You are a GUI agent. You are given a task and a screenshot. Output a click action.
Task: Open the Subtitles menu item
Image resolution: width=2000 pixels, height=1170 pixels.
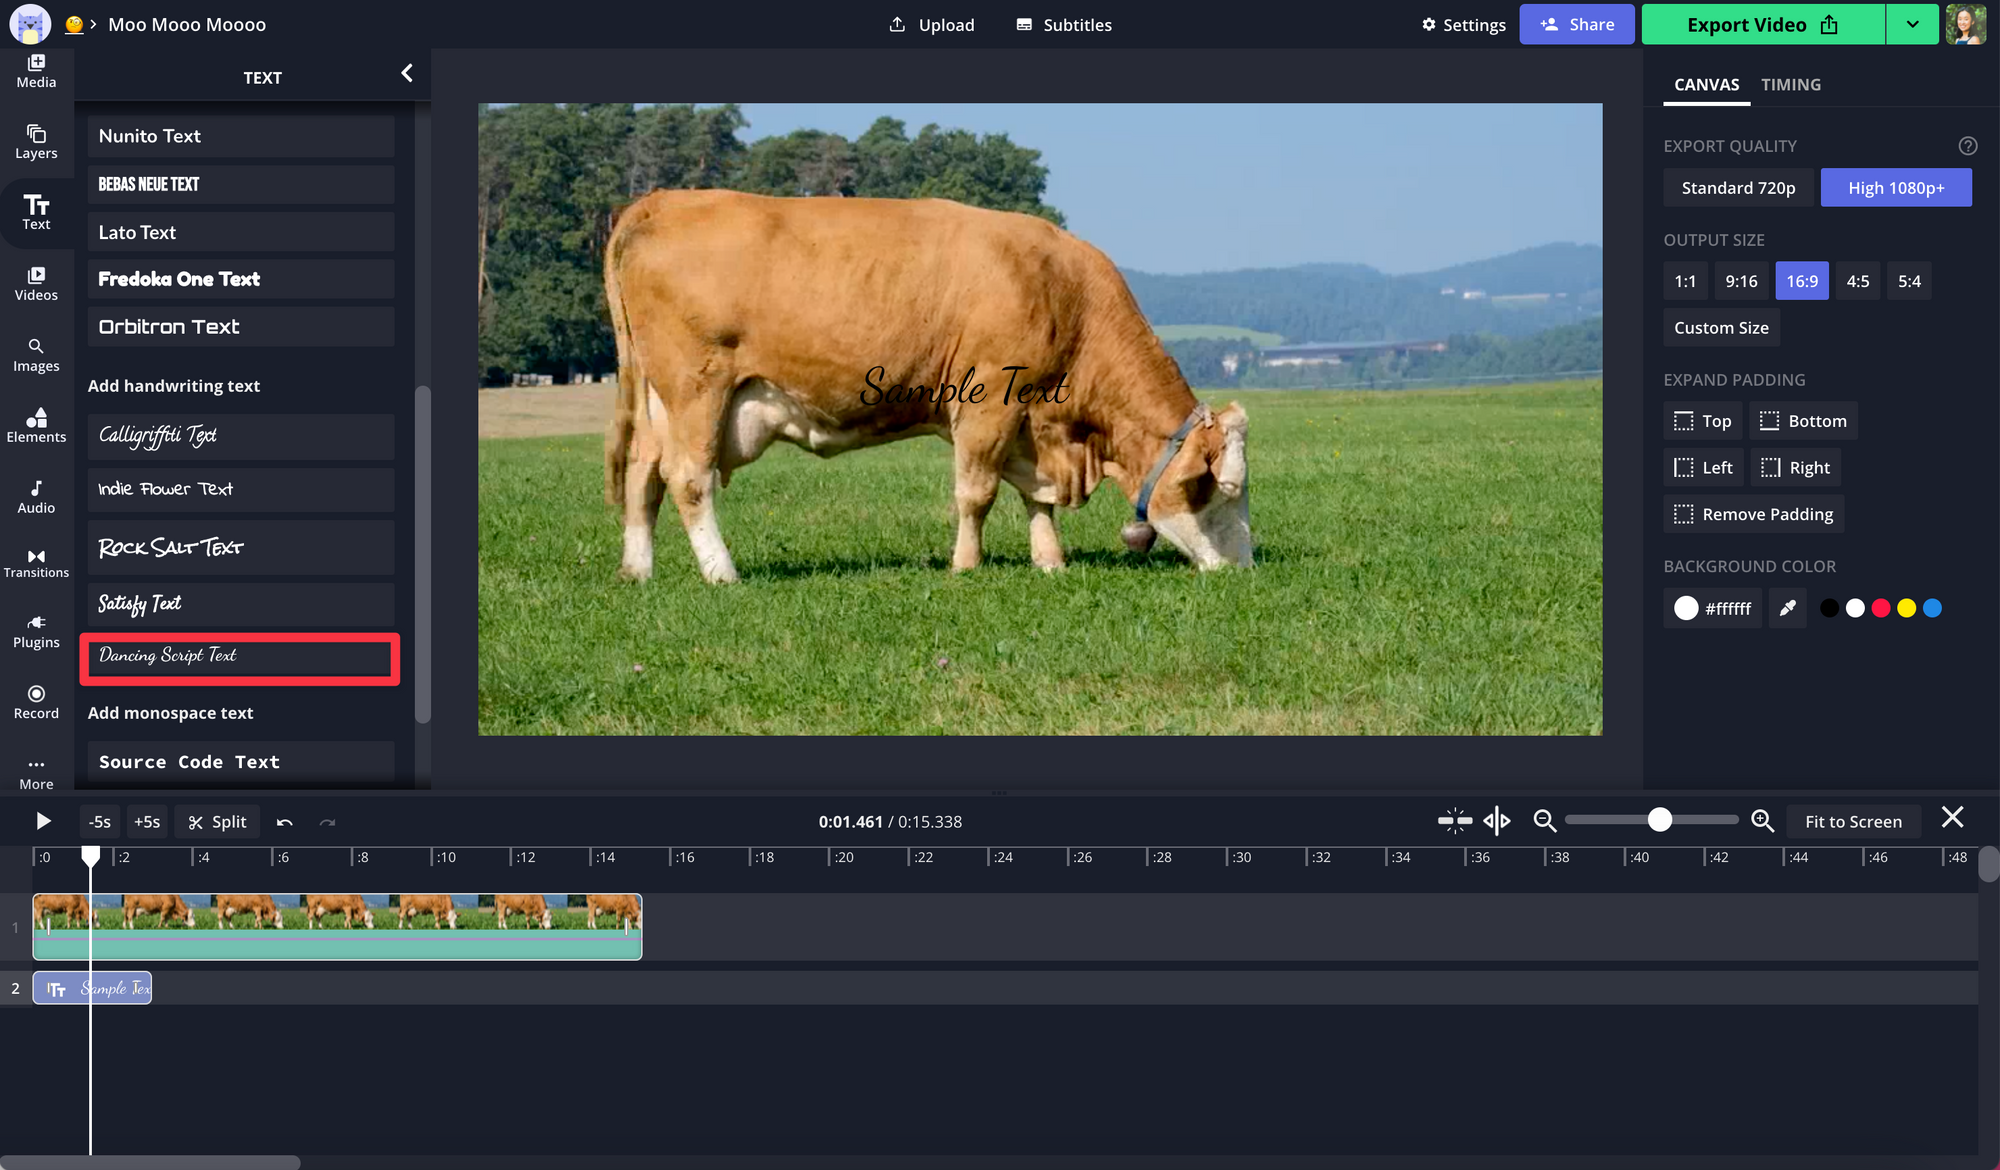click(1064, 24)
